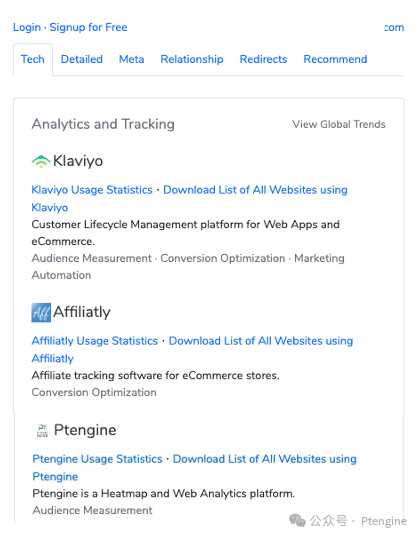The height and width of the screenshot is (538, 420).
Task: Open the Recommend tab
Action: pos(335,59)
